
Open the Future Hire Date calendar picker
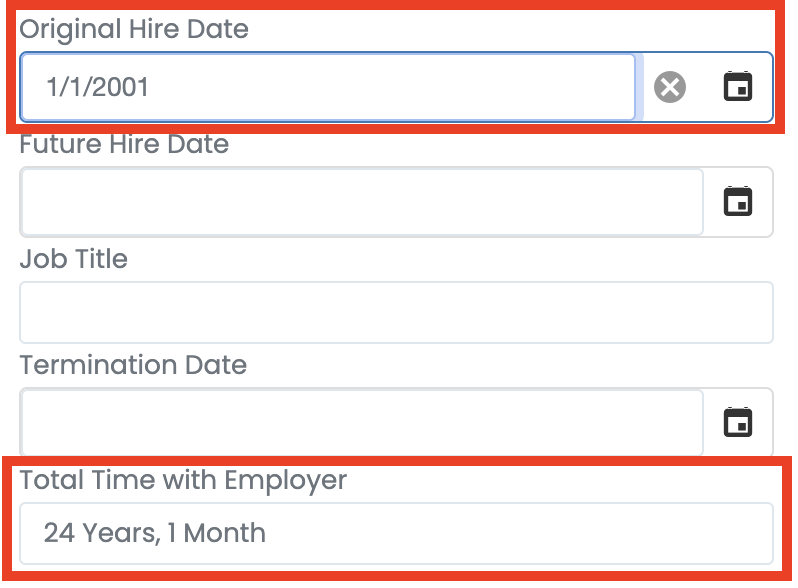[737, 202]
